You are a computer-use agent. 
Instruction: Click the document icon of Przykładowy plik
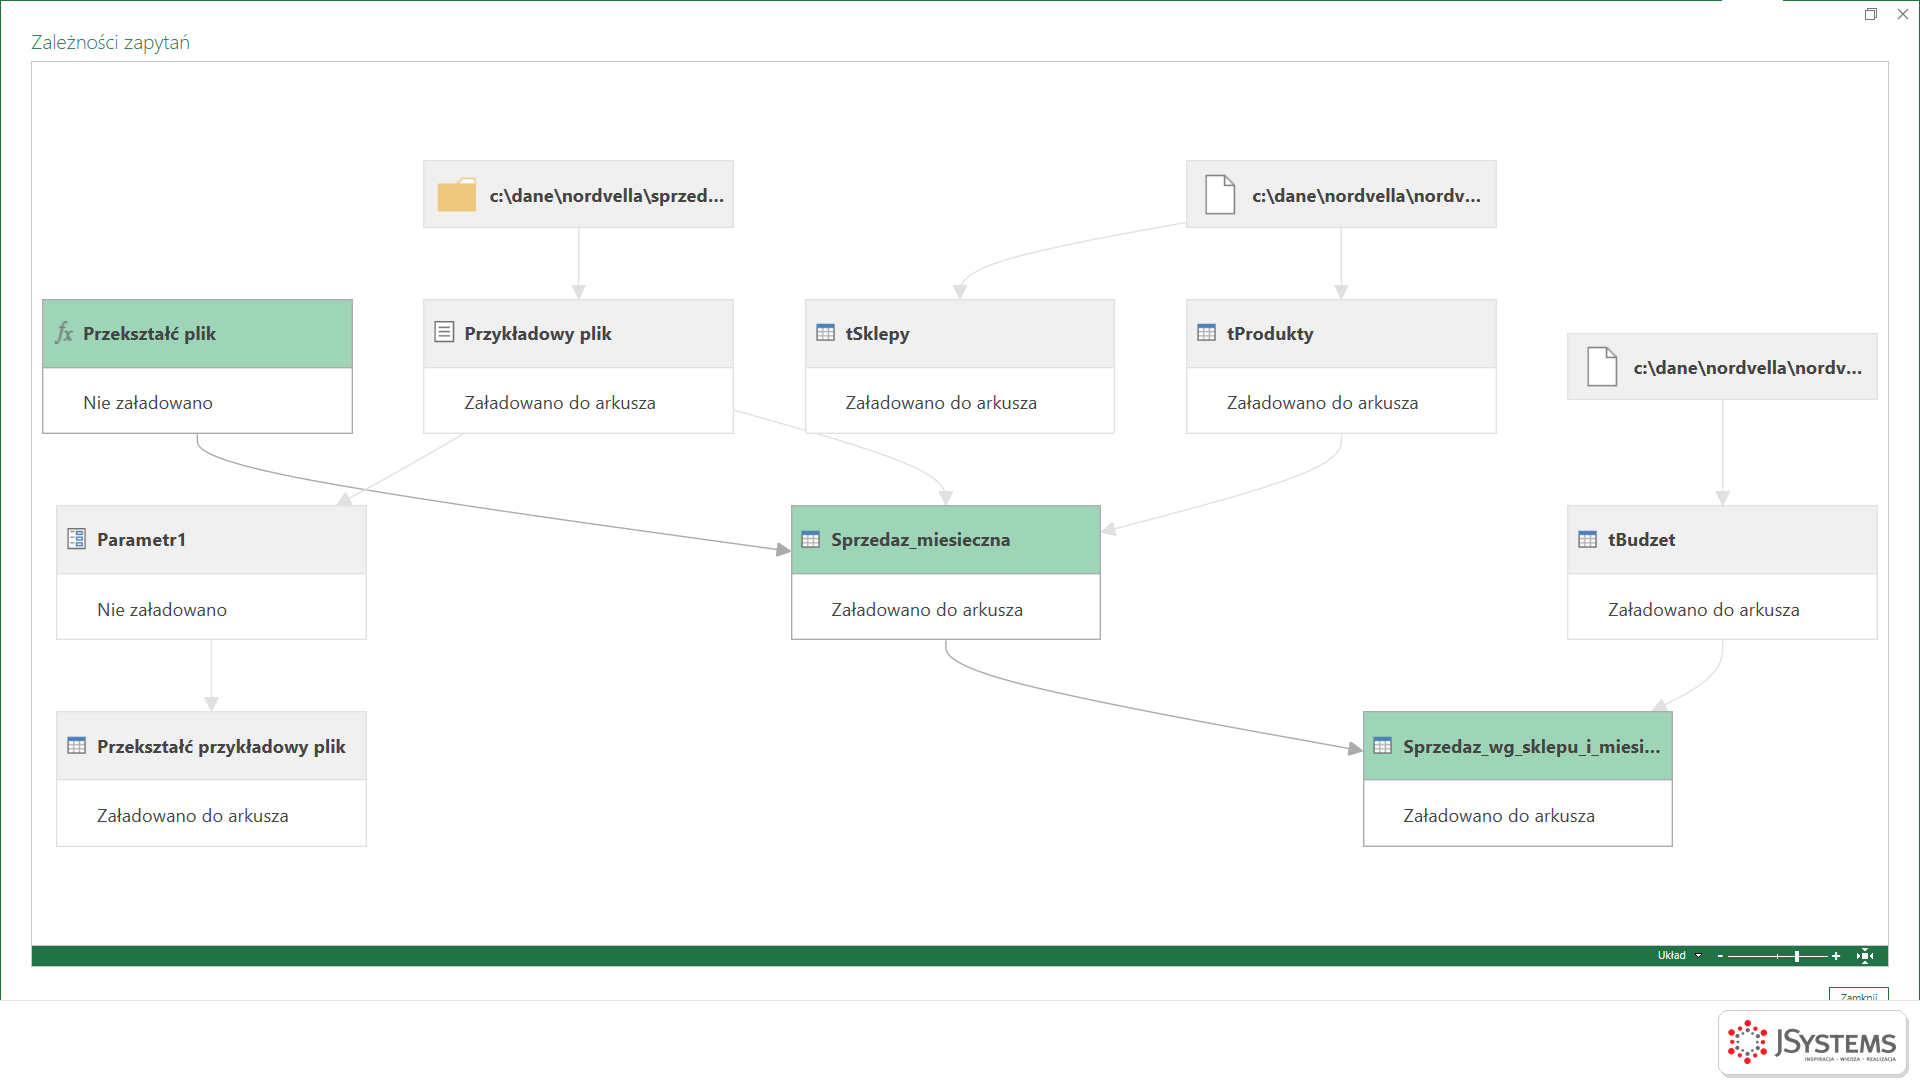444,332
